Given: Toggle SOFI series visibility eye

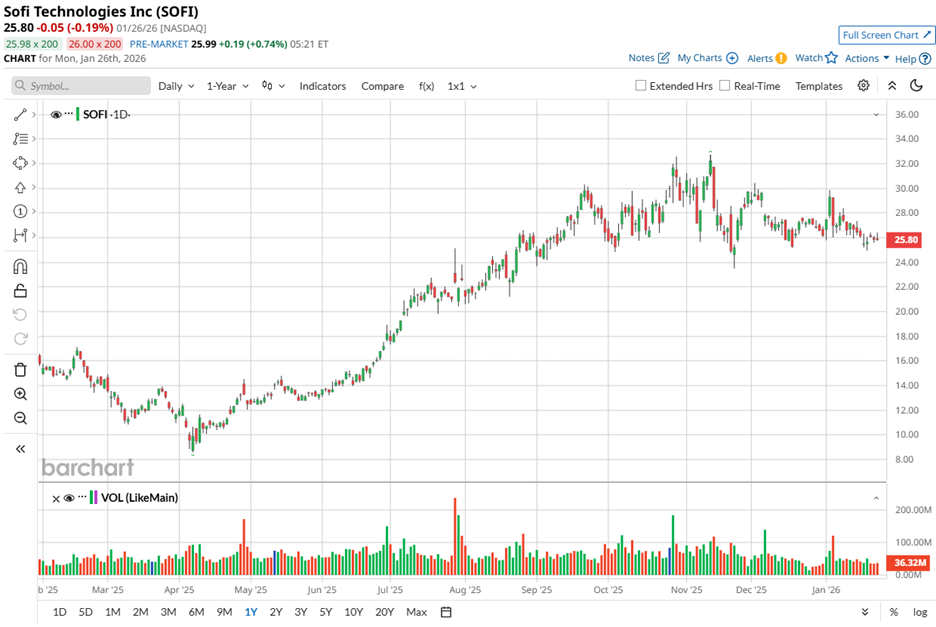Looking at the screenshot, I should pos(56,114).
